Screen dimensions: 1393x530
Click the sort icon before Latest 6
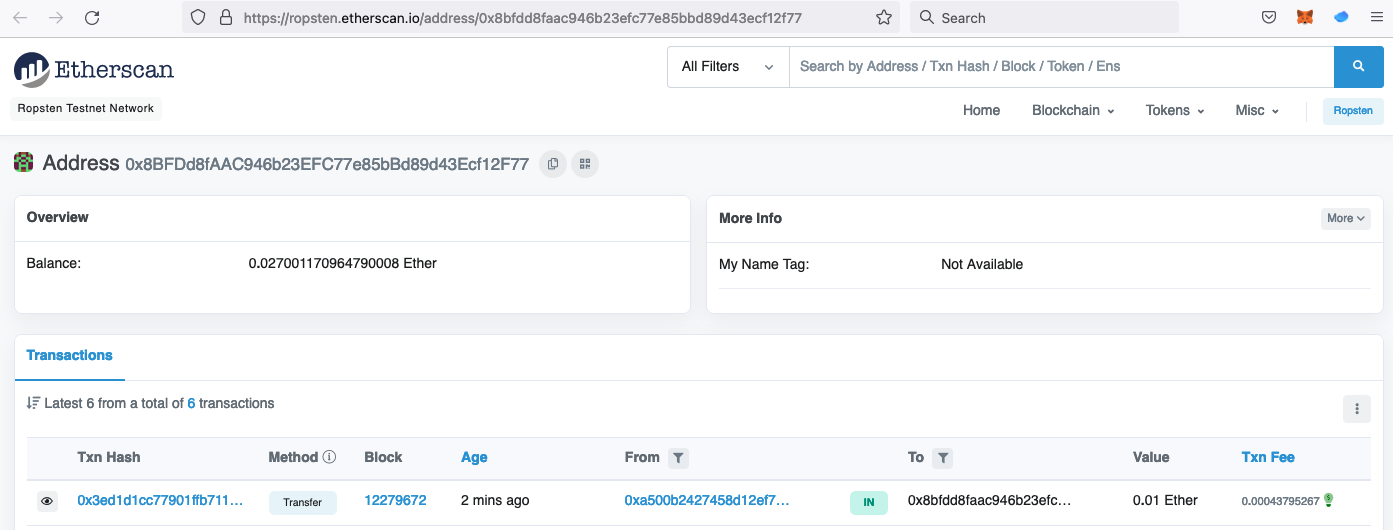[33, 404]
